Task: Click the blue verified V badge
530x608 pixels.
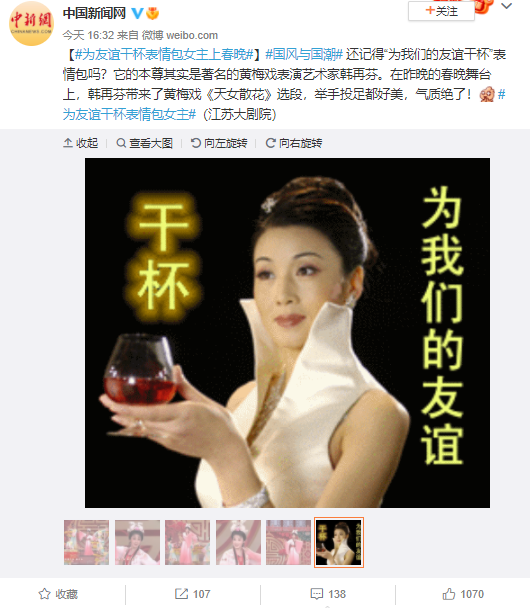Action: click(x=137, y=14)
